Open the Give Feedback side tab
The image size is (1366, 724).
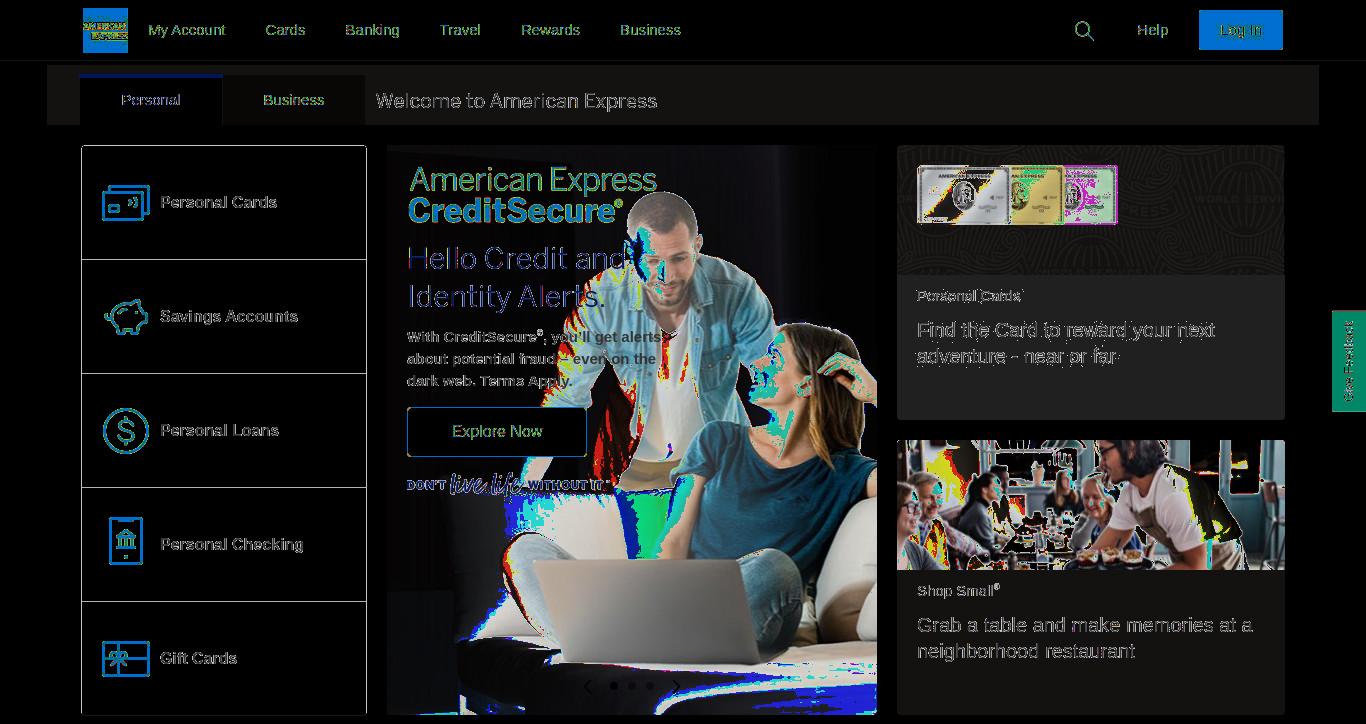[1349, 361]
